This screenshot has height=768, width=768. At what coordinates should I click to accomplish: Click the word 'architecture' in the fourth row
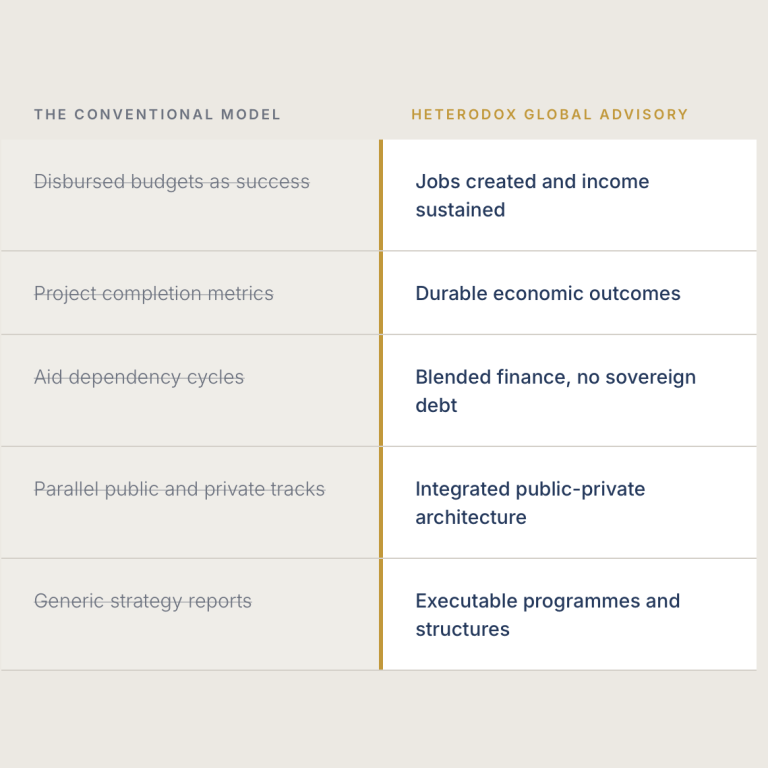coord(471,517)
